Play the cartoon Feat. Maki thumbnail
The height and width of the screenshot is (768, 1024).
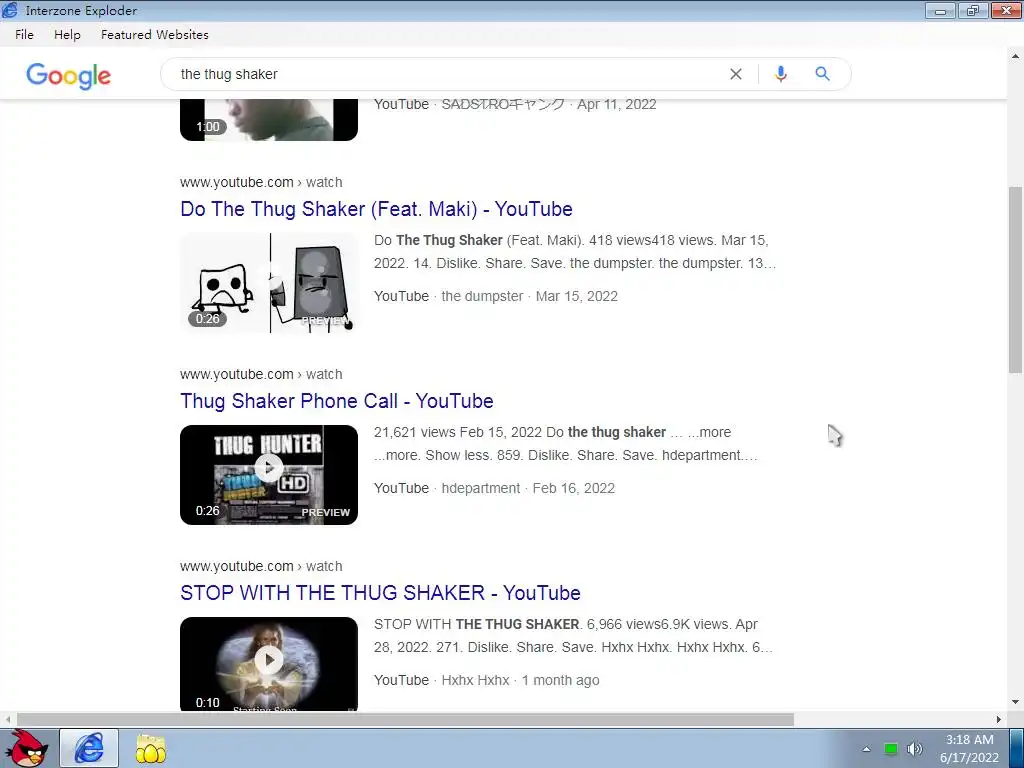click(269, 283)
